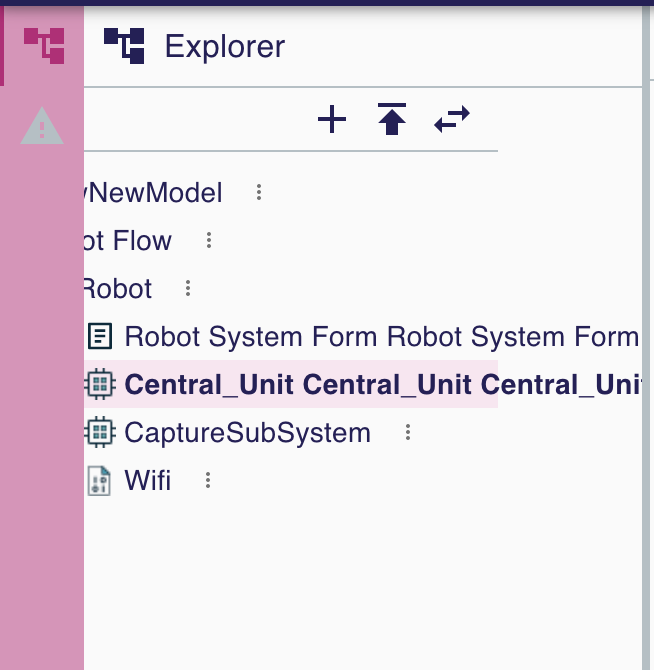
Task: Click the Explorer panel's right resize bar
Action: click(x=646, y=338)
